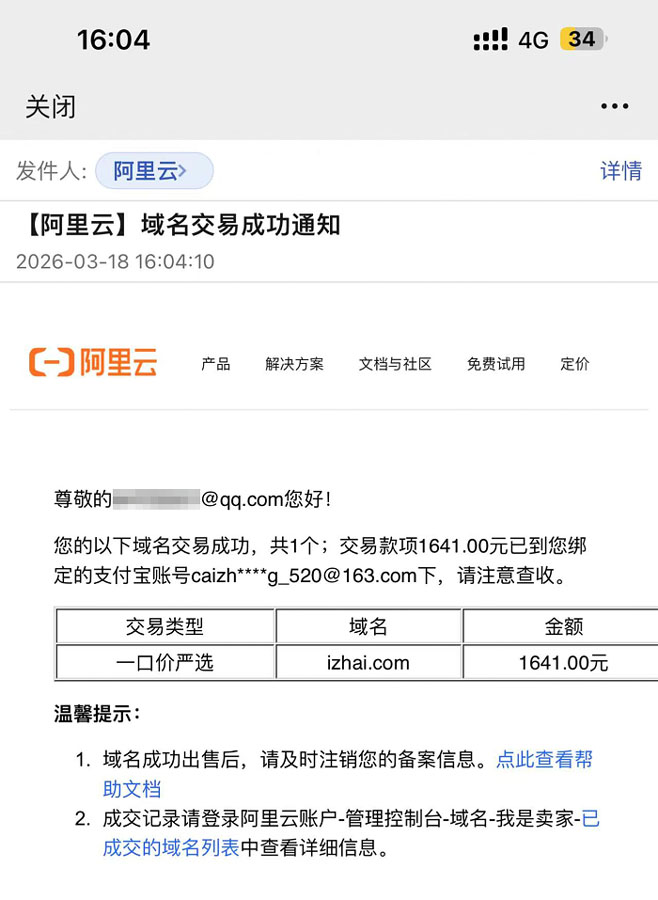
Task: Click the orange 阿里云 logo
Action: [x=93, y=362]
